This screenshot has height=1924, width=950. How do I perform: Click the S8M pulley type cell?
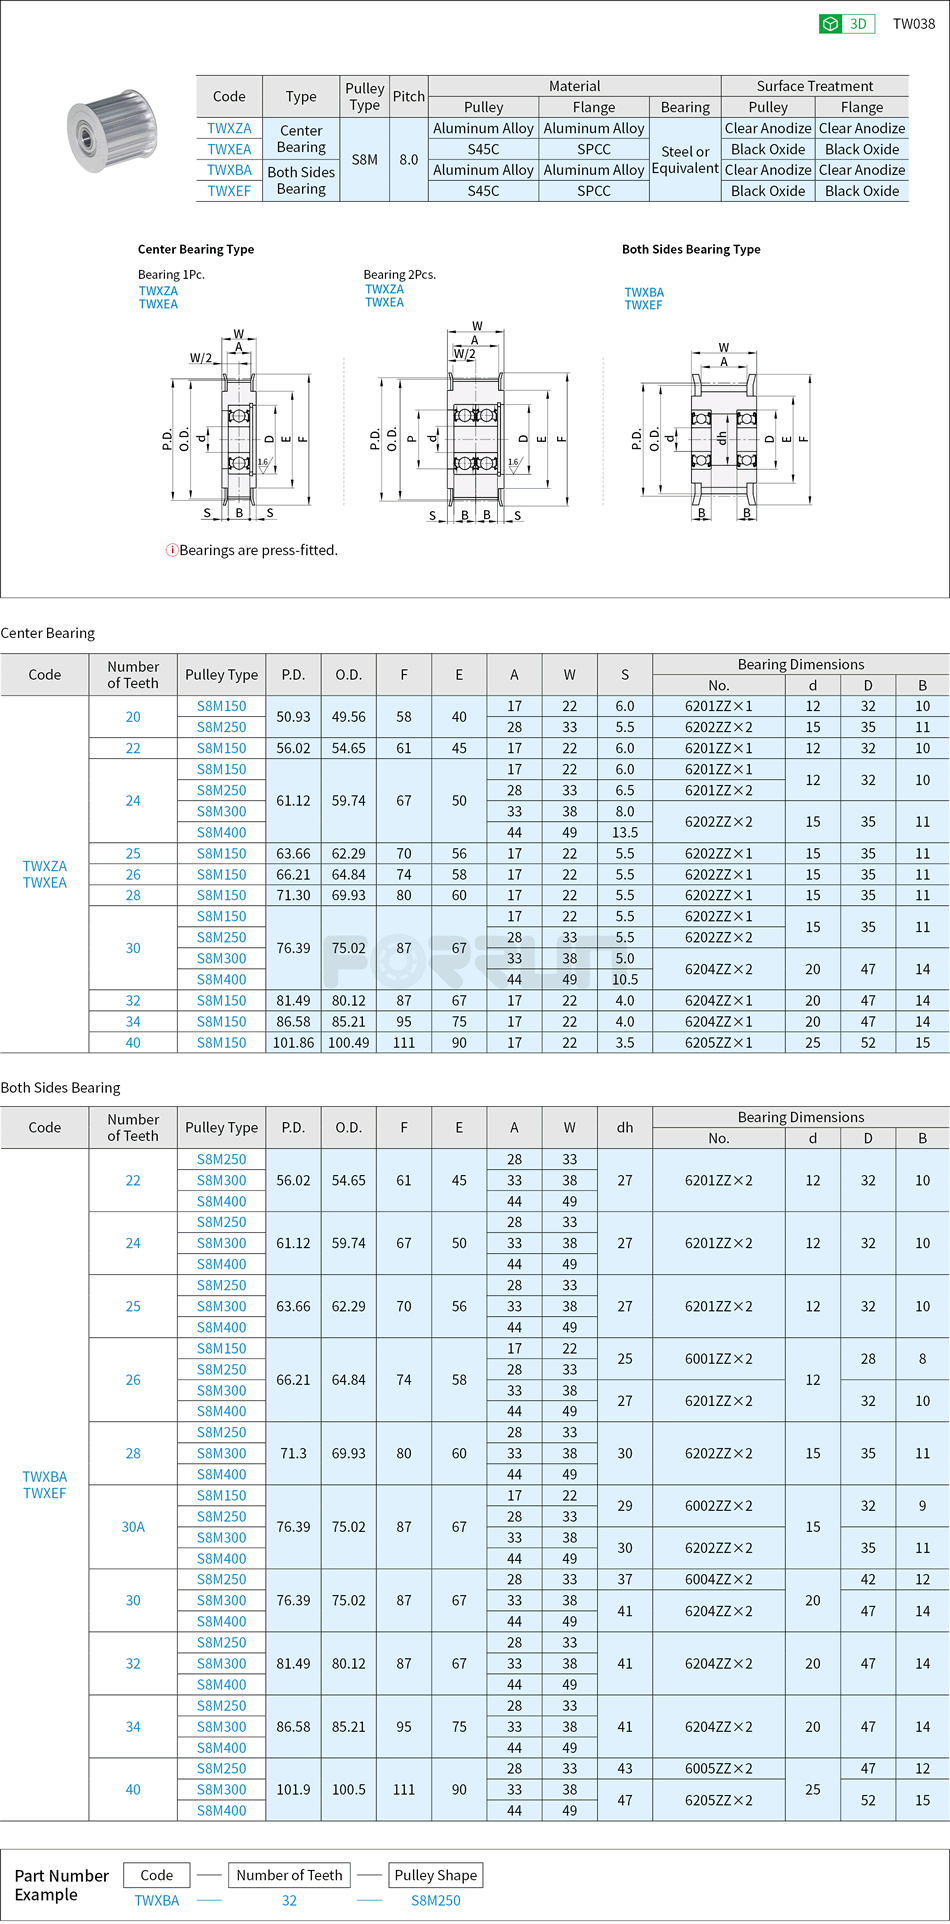365,160
